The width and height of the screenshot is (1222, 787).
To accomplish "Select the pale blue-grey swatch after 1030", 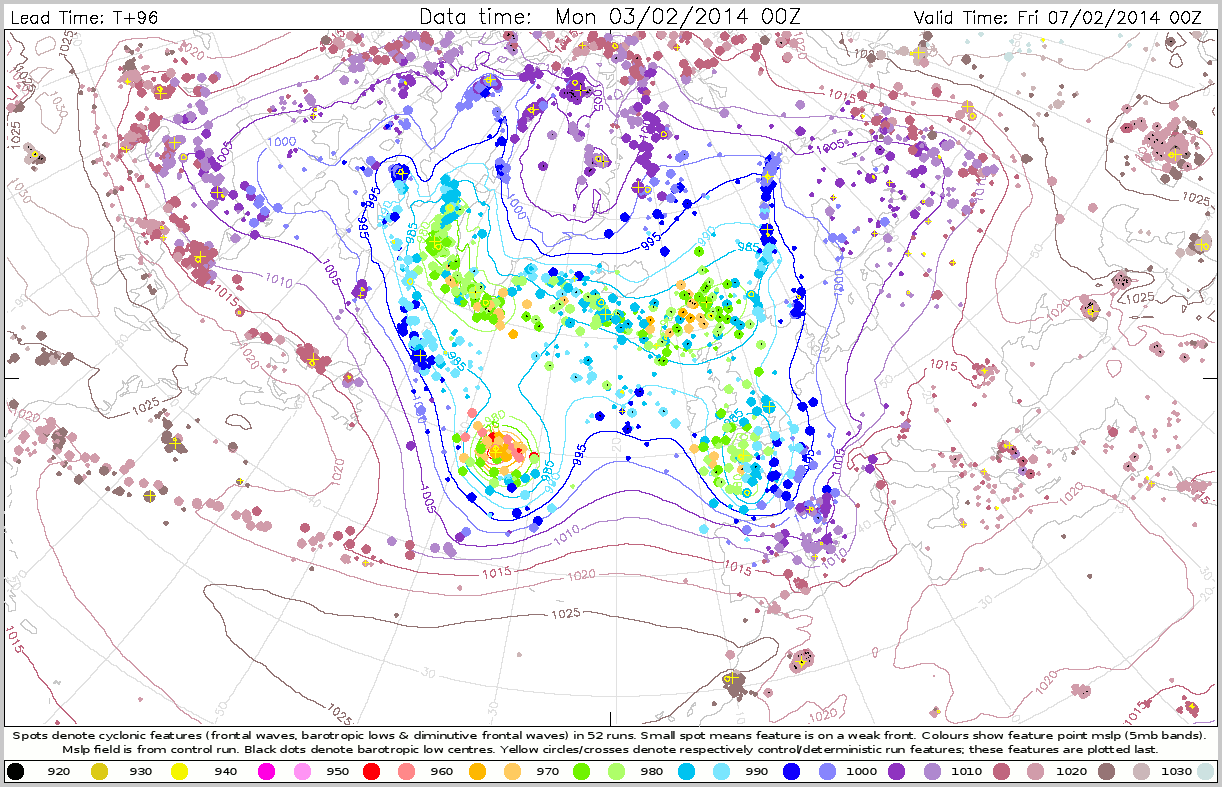I will (1207, 771).
